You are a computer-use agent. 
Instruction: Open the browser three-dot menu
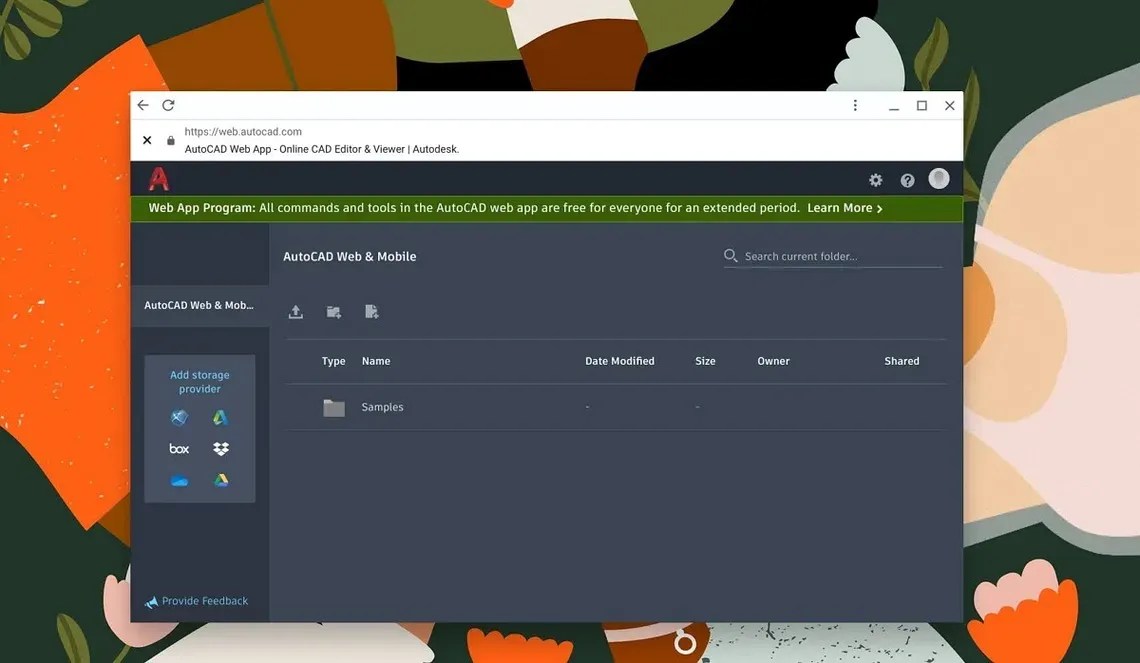[855, 104]
